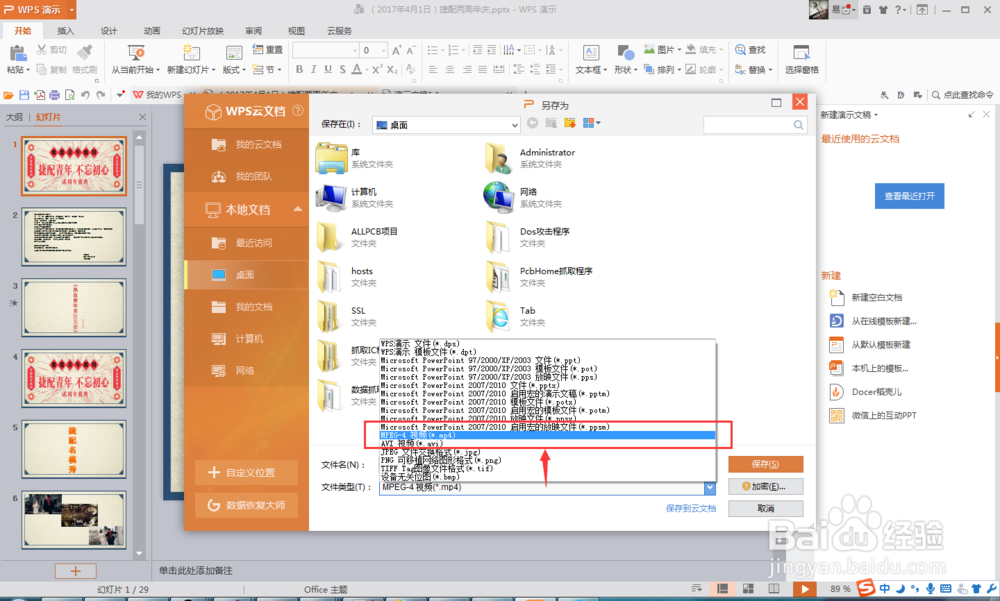Viewport: 1000px width, 601px height.
Task: Click the Find (查找) magnifier icon
Action: 740,50
